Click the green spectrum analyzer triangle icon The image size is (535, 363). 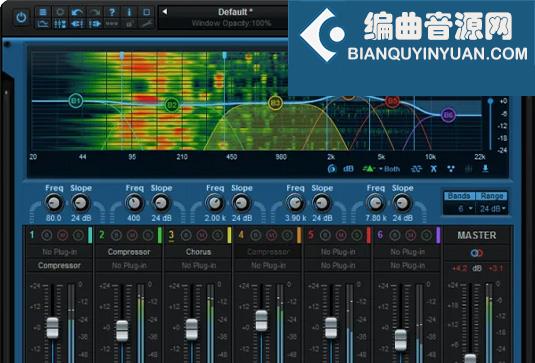click(369, 169)
